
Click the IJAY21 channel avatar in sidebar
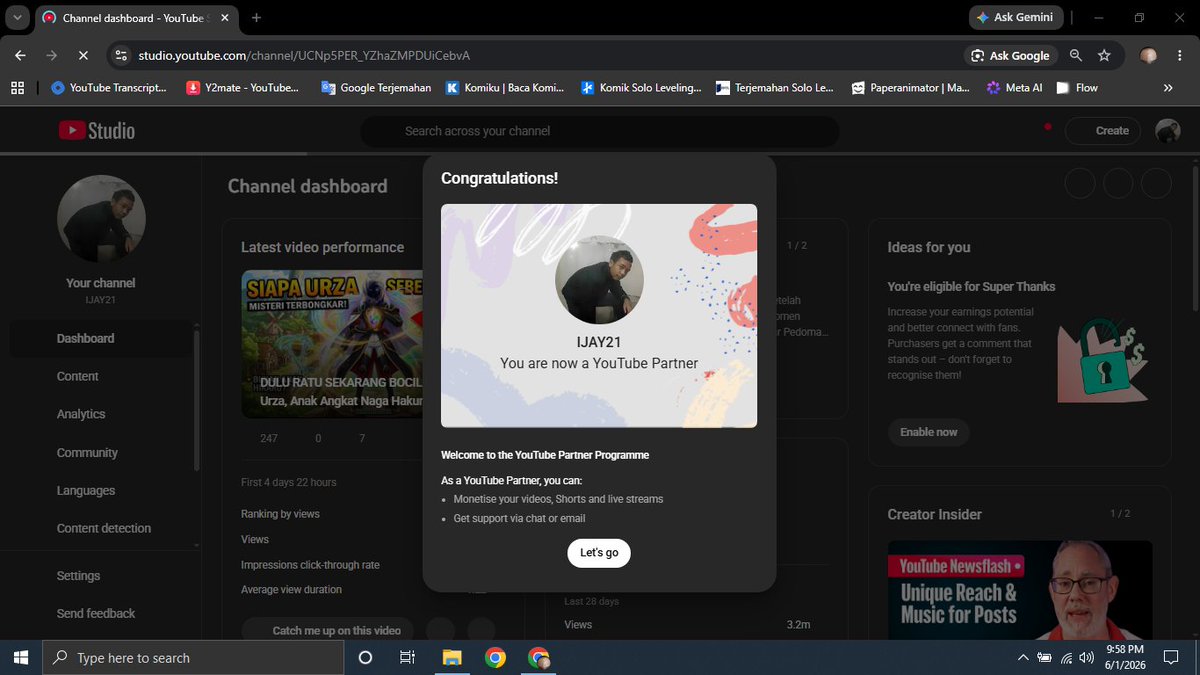101,219
